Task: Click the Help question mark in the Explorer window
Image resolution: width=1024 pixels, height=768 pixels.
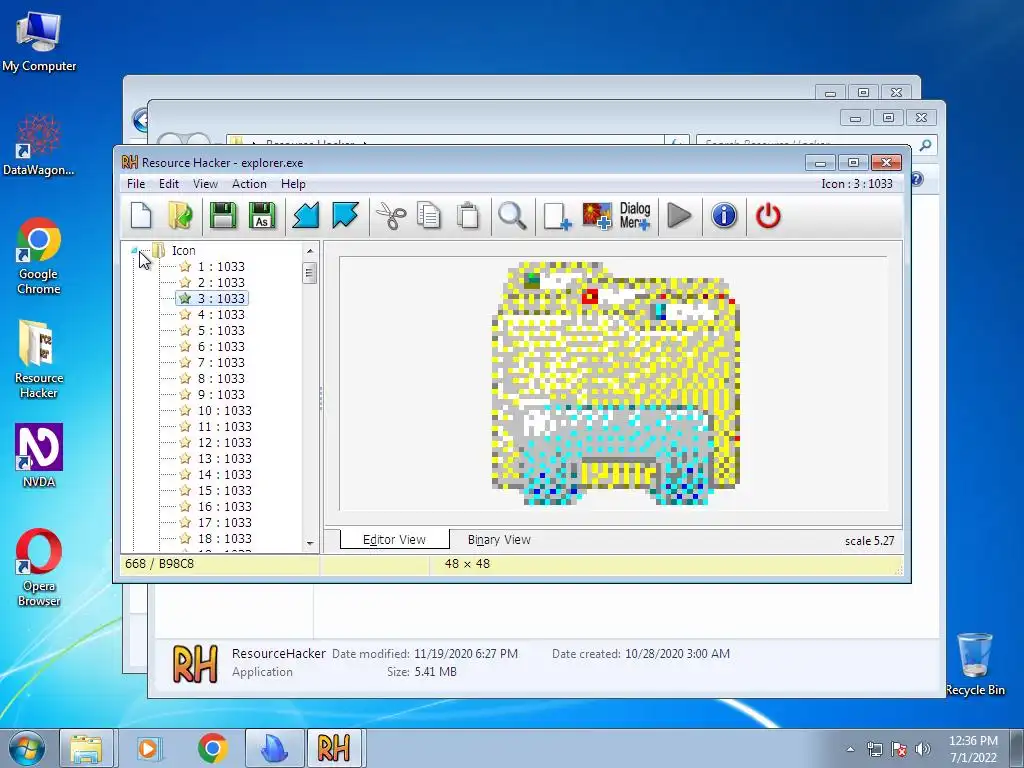Action: pyautogui.click(x=917, y=179)
